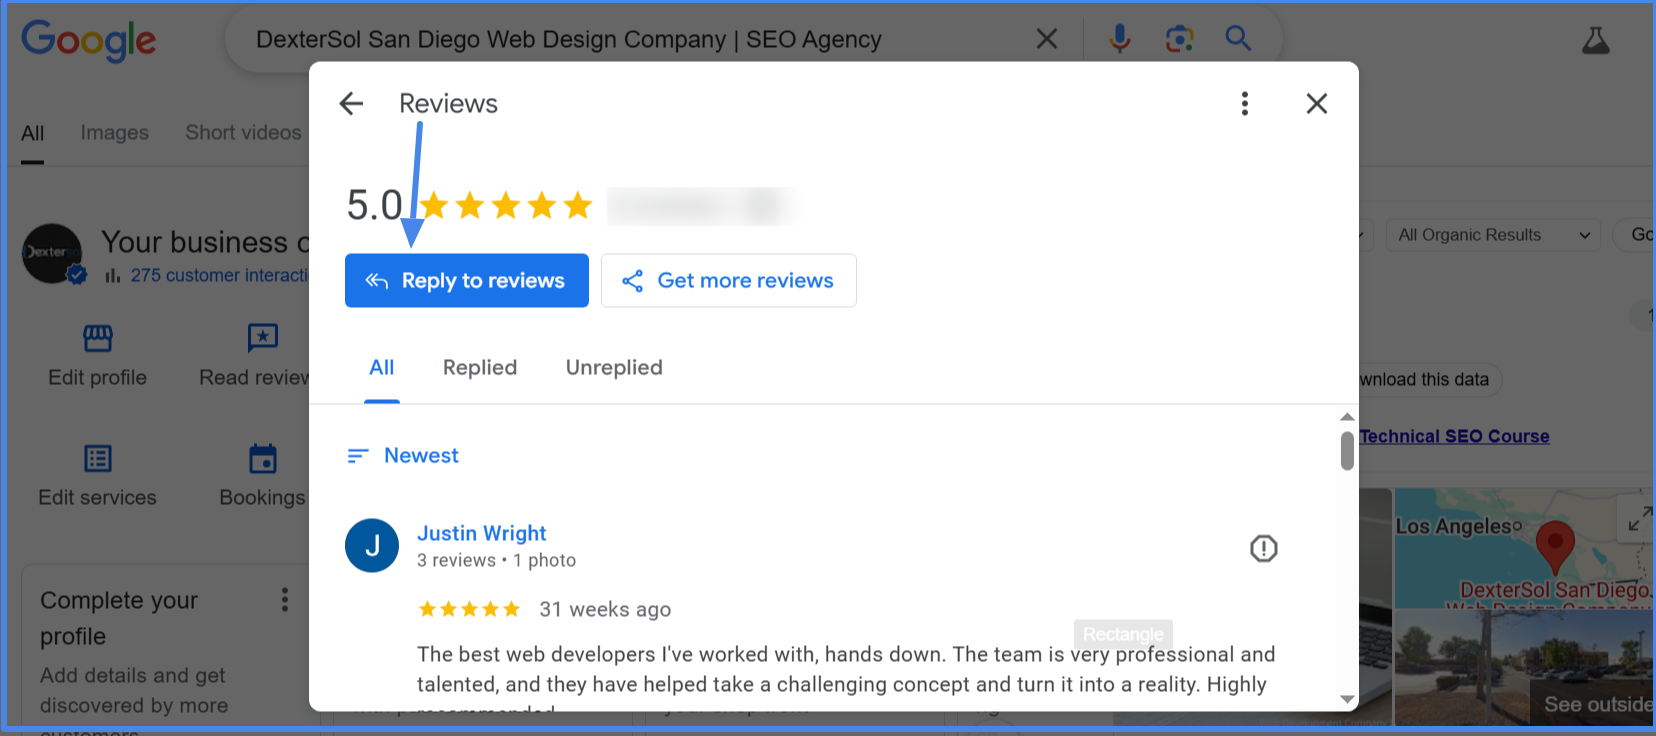1656x736 pixels.
Task: Open the Bookings calendar icon
Action: click(263, 459)
